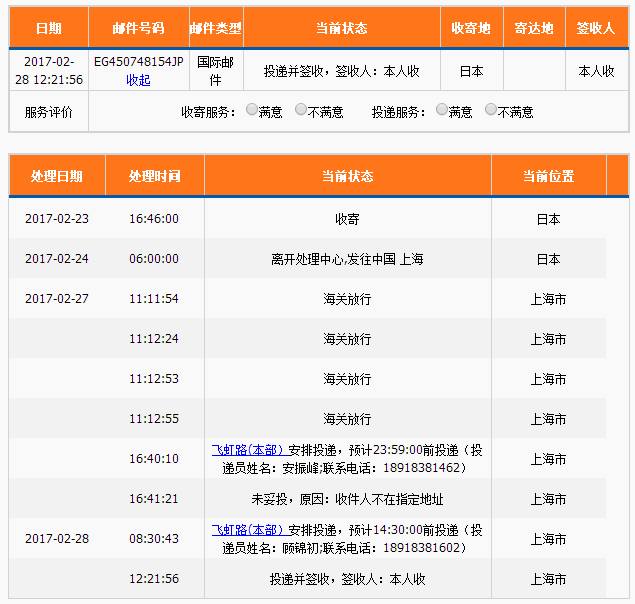Click date cell 2017-02-28 12:21:56
This screenshot has height=604, width=635.
(49, 70)
